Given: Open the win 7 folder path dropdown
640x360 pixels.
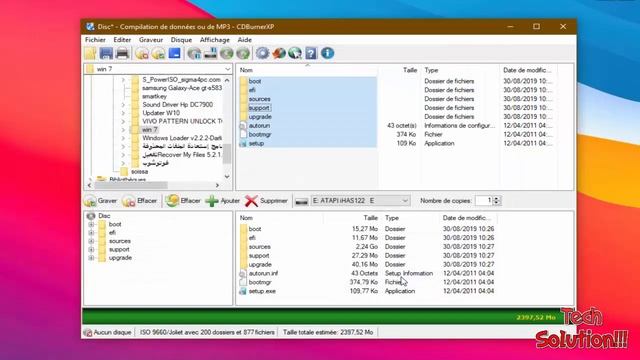Looking at the screenshot, I should 227,69.
